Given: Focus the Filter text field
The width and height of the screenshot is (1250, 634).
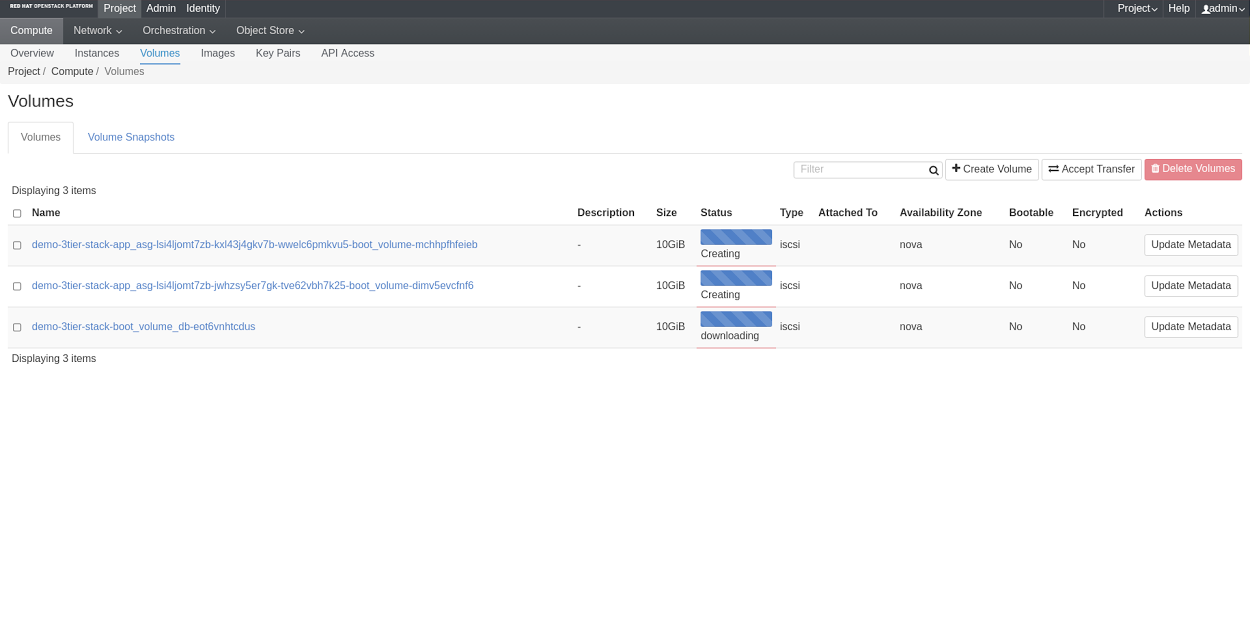Looking at the screenshot, I should tap(860, 170).
